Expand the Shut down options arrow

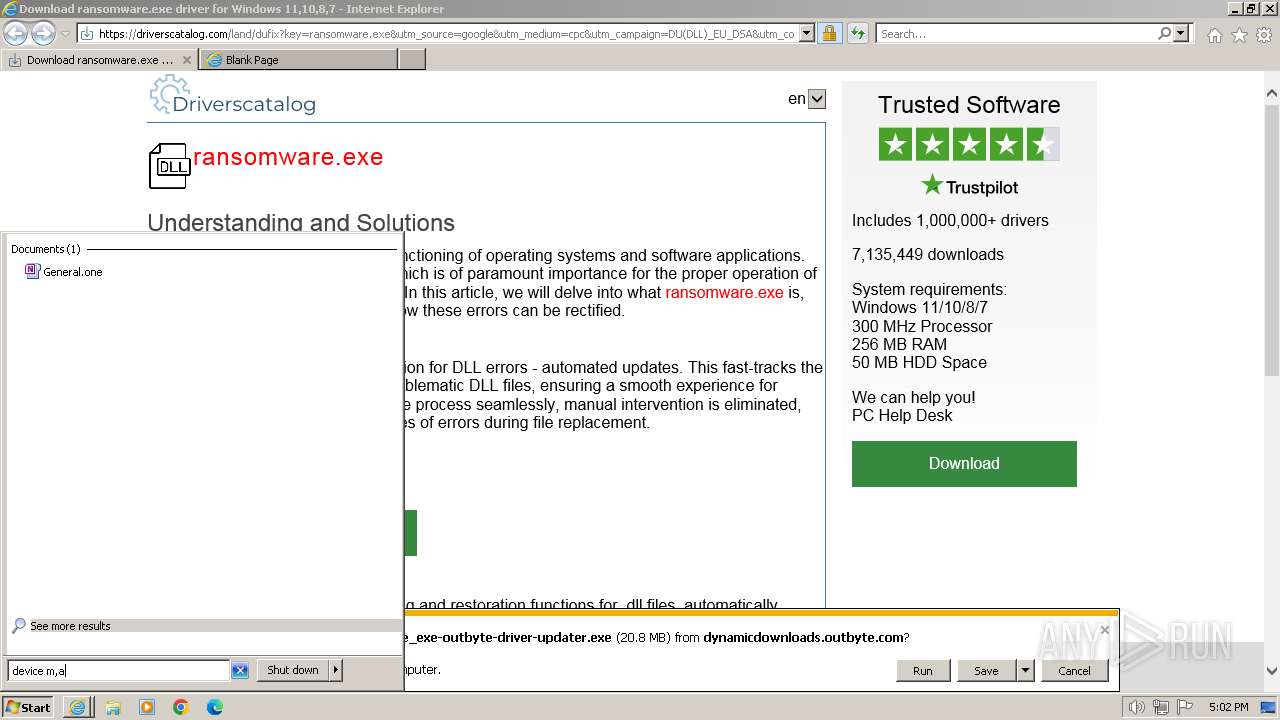click(x=335, y=670)
